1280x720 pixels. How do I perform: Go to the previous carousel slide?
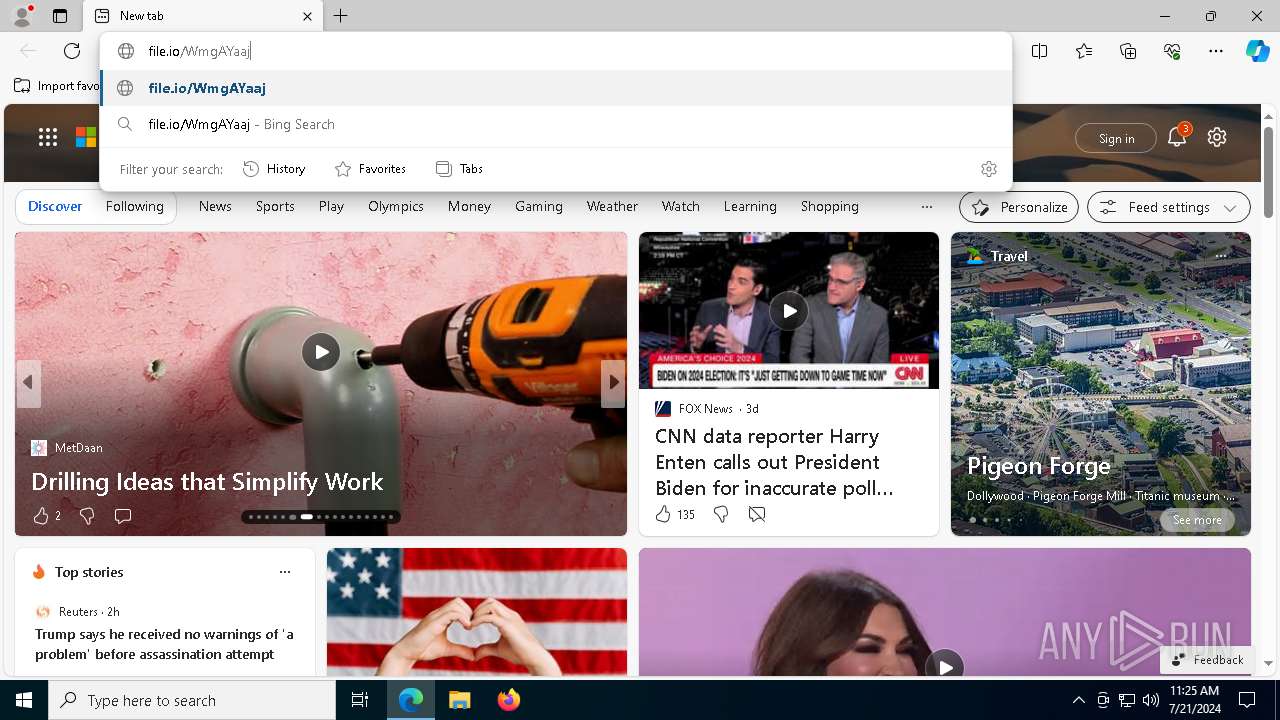point(28,382)
